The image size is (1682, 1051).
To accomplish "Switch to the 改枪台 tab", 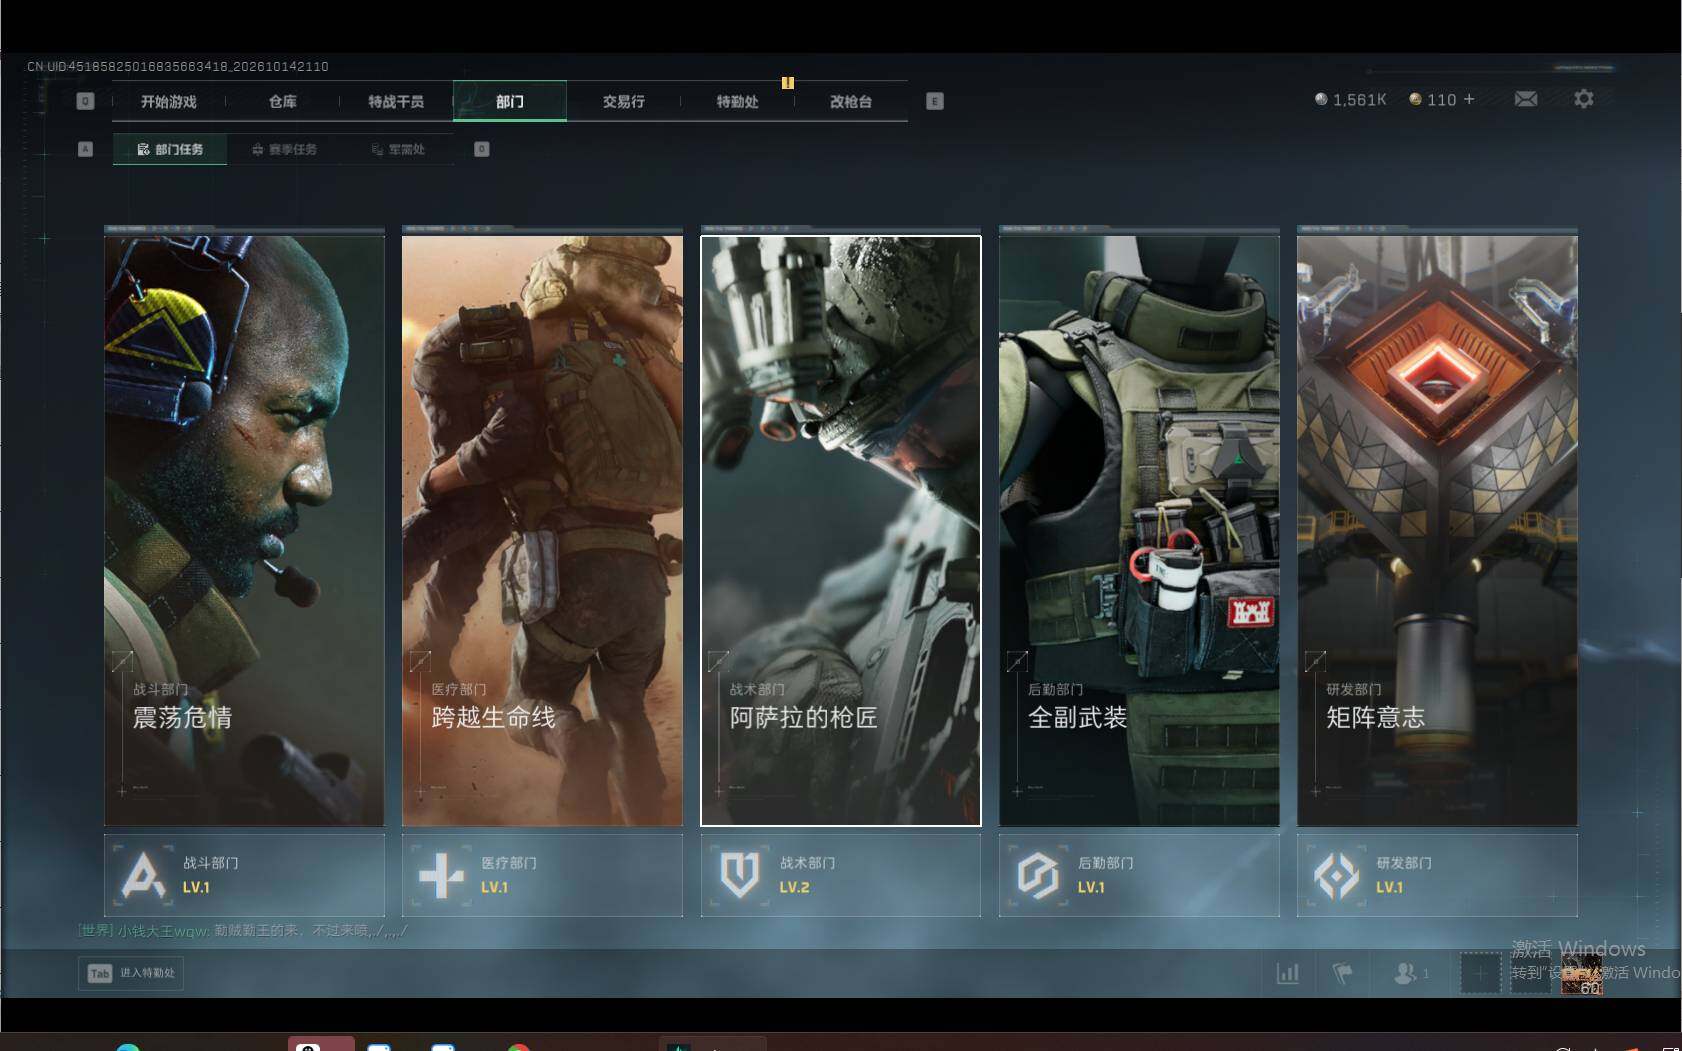I will pyautogui.click(x=851, y=101).
